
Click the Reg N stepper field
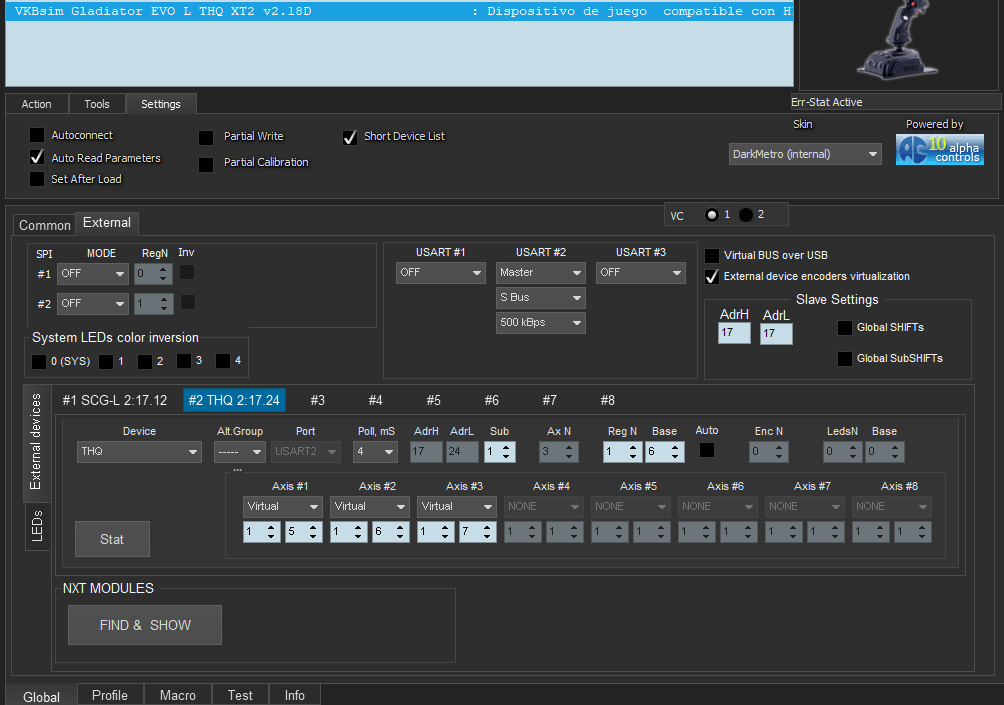[622, 451]
